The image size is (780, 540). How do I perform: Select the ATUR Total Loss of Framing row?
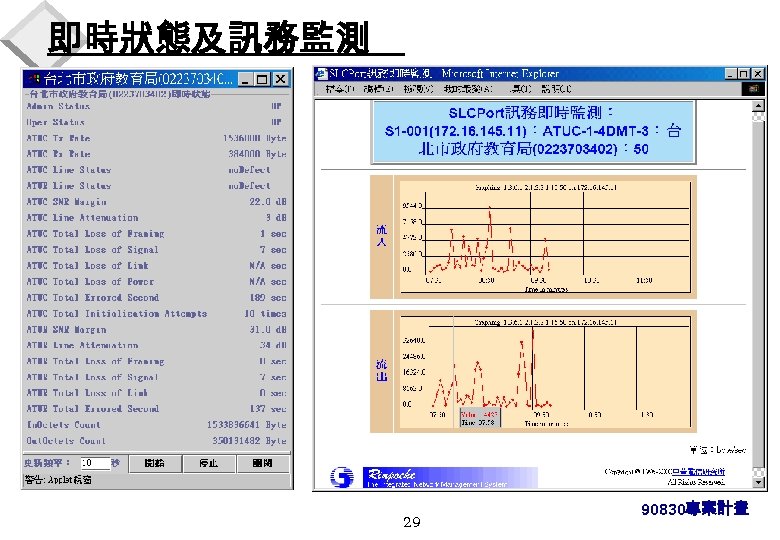pyautogui.click(x=156, y=361)
